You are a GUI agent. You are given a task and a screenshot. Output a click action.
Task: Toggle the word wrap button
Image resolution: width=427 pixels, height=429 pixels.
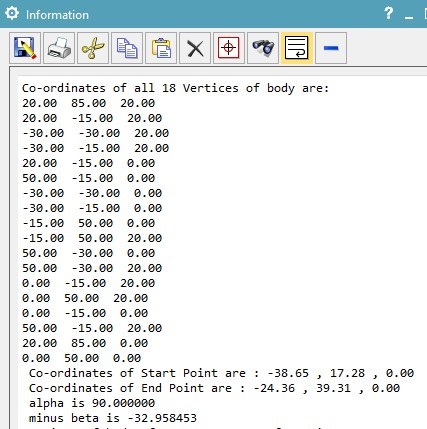297,48
